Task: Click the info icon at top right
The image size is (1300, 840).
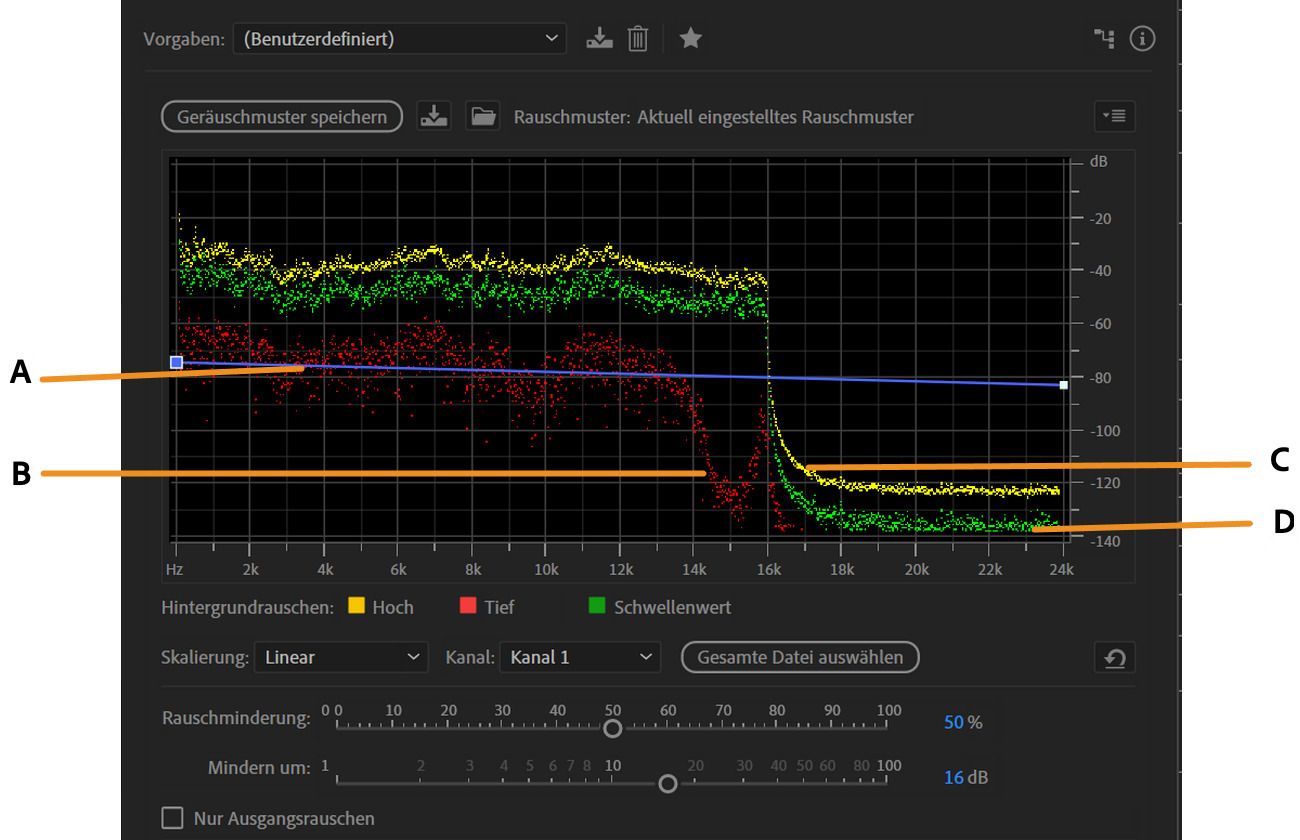Action: (1142, 39)
